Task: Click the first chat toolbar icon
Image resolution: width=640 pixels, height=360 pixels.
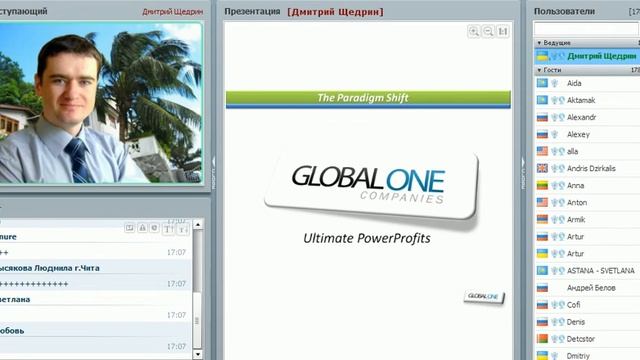Action: (x=129, y=228)
